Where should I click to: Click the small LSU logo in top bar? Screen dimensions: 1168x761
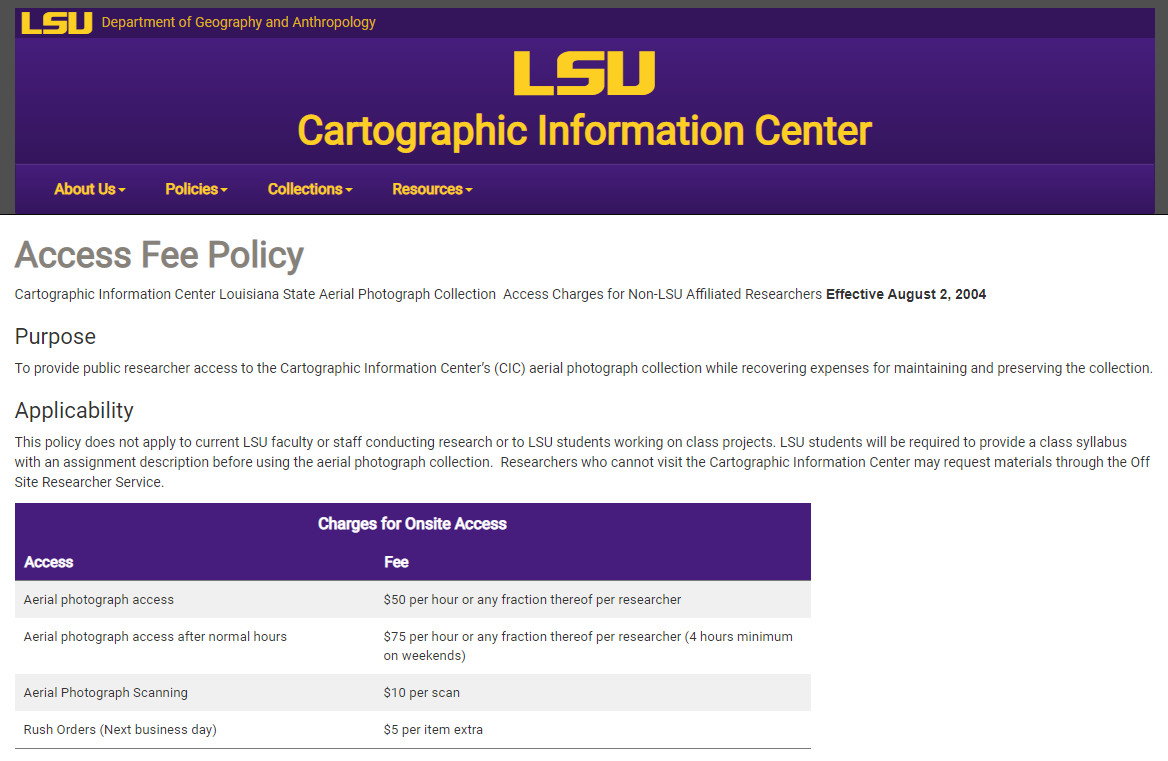pyautogui.click(x=57, y=23)
